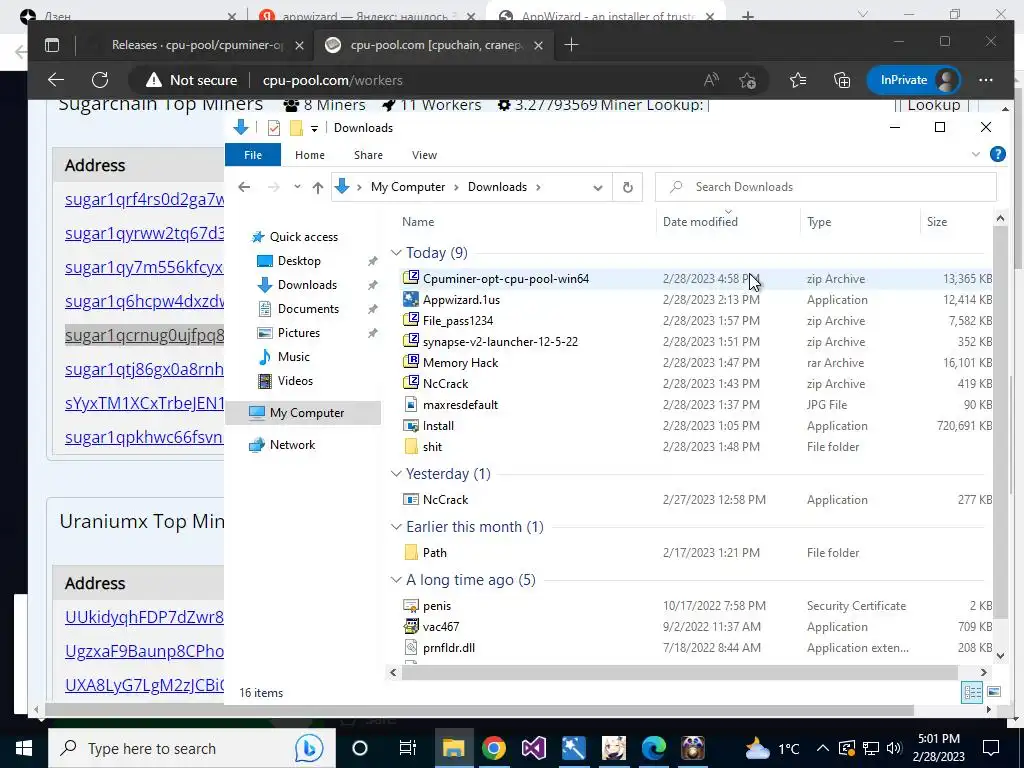Add this page to favorites in Edge

point(748,80)
